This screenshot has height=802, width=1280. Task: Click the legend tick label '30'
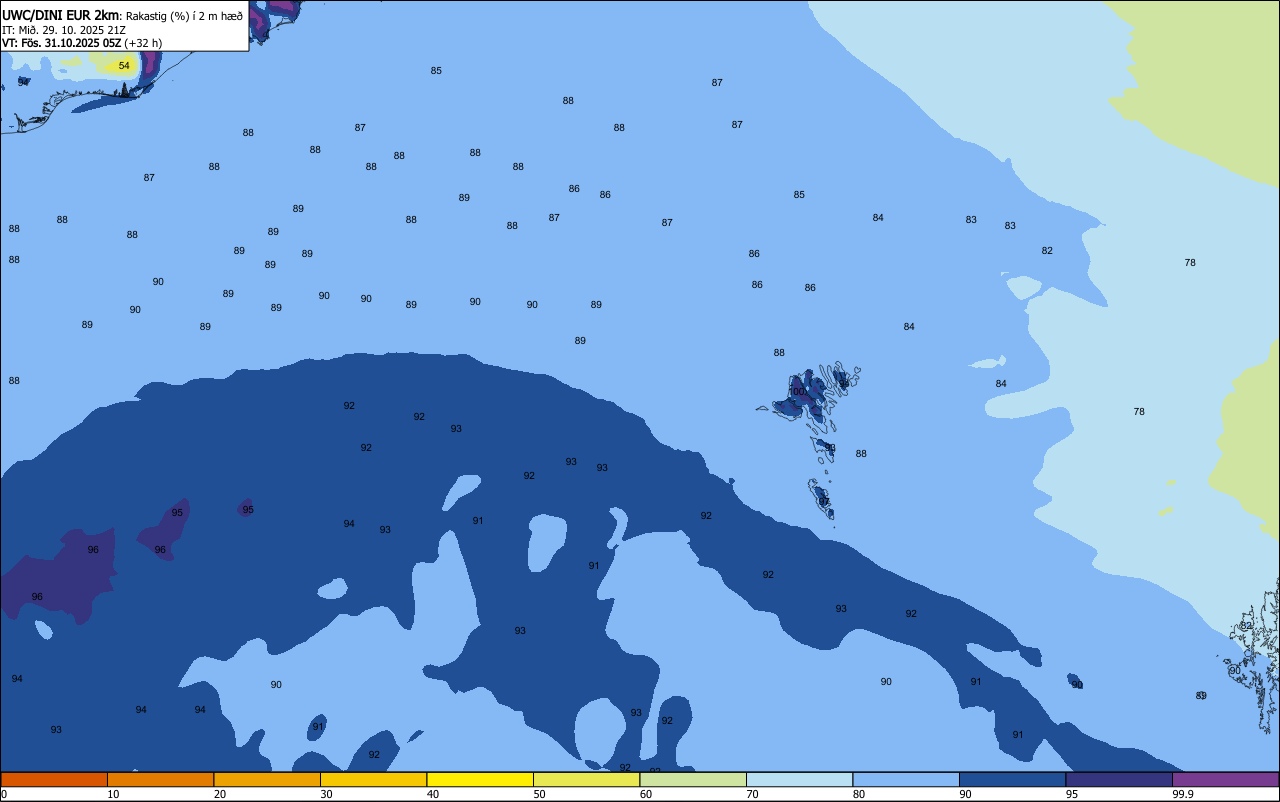(326, 794)
